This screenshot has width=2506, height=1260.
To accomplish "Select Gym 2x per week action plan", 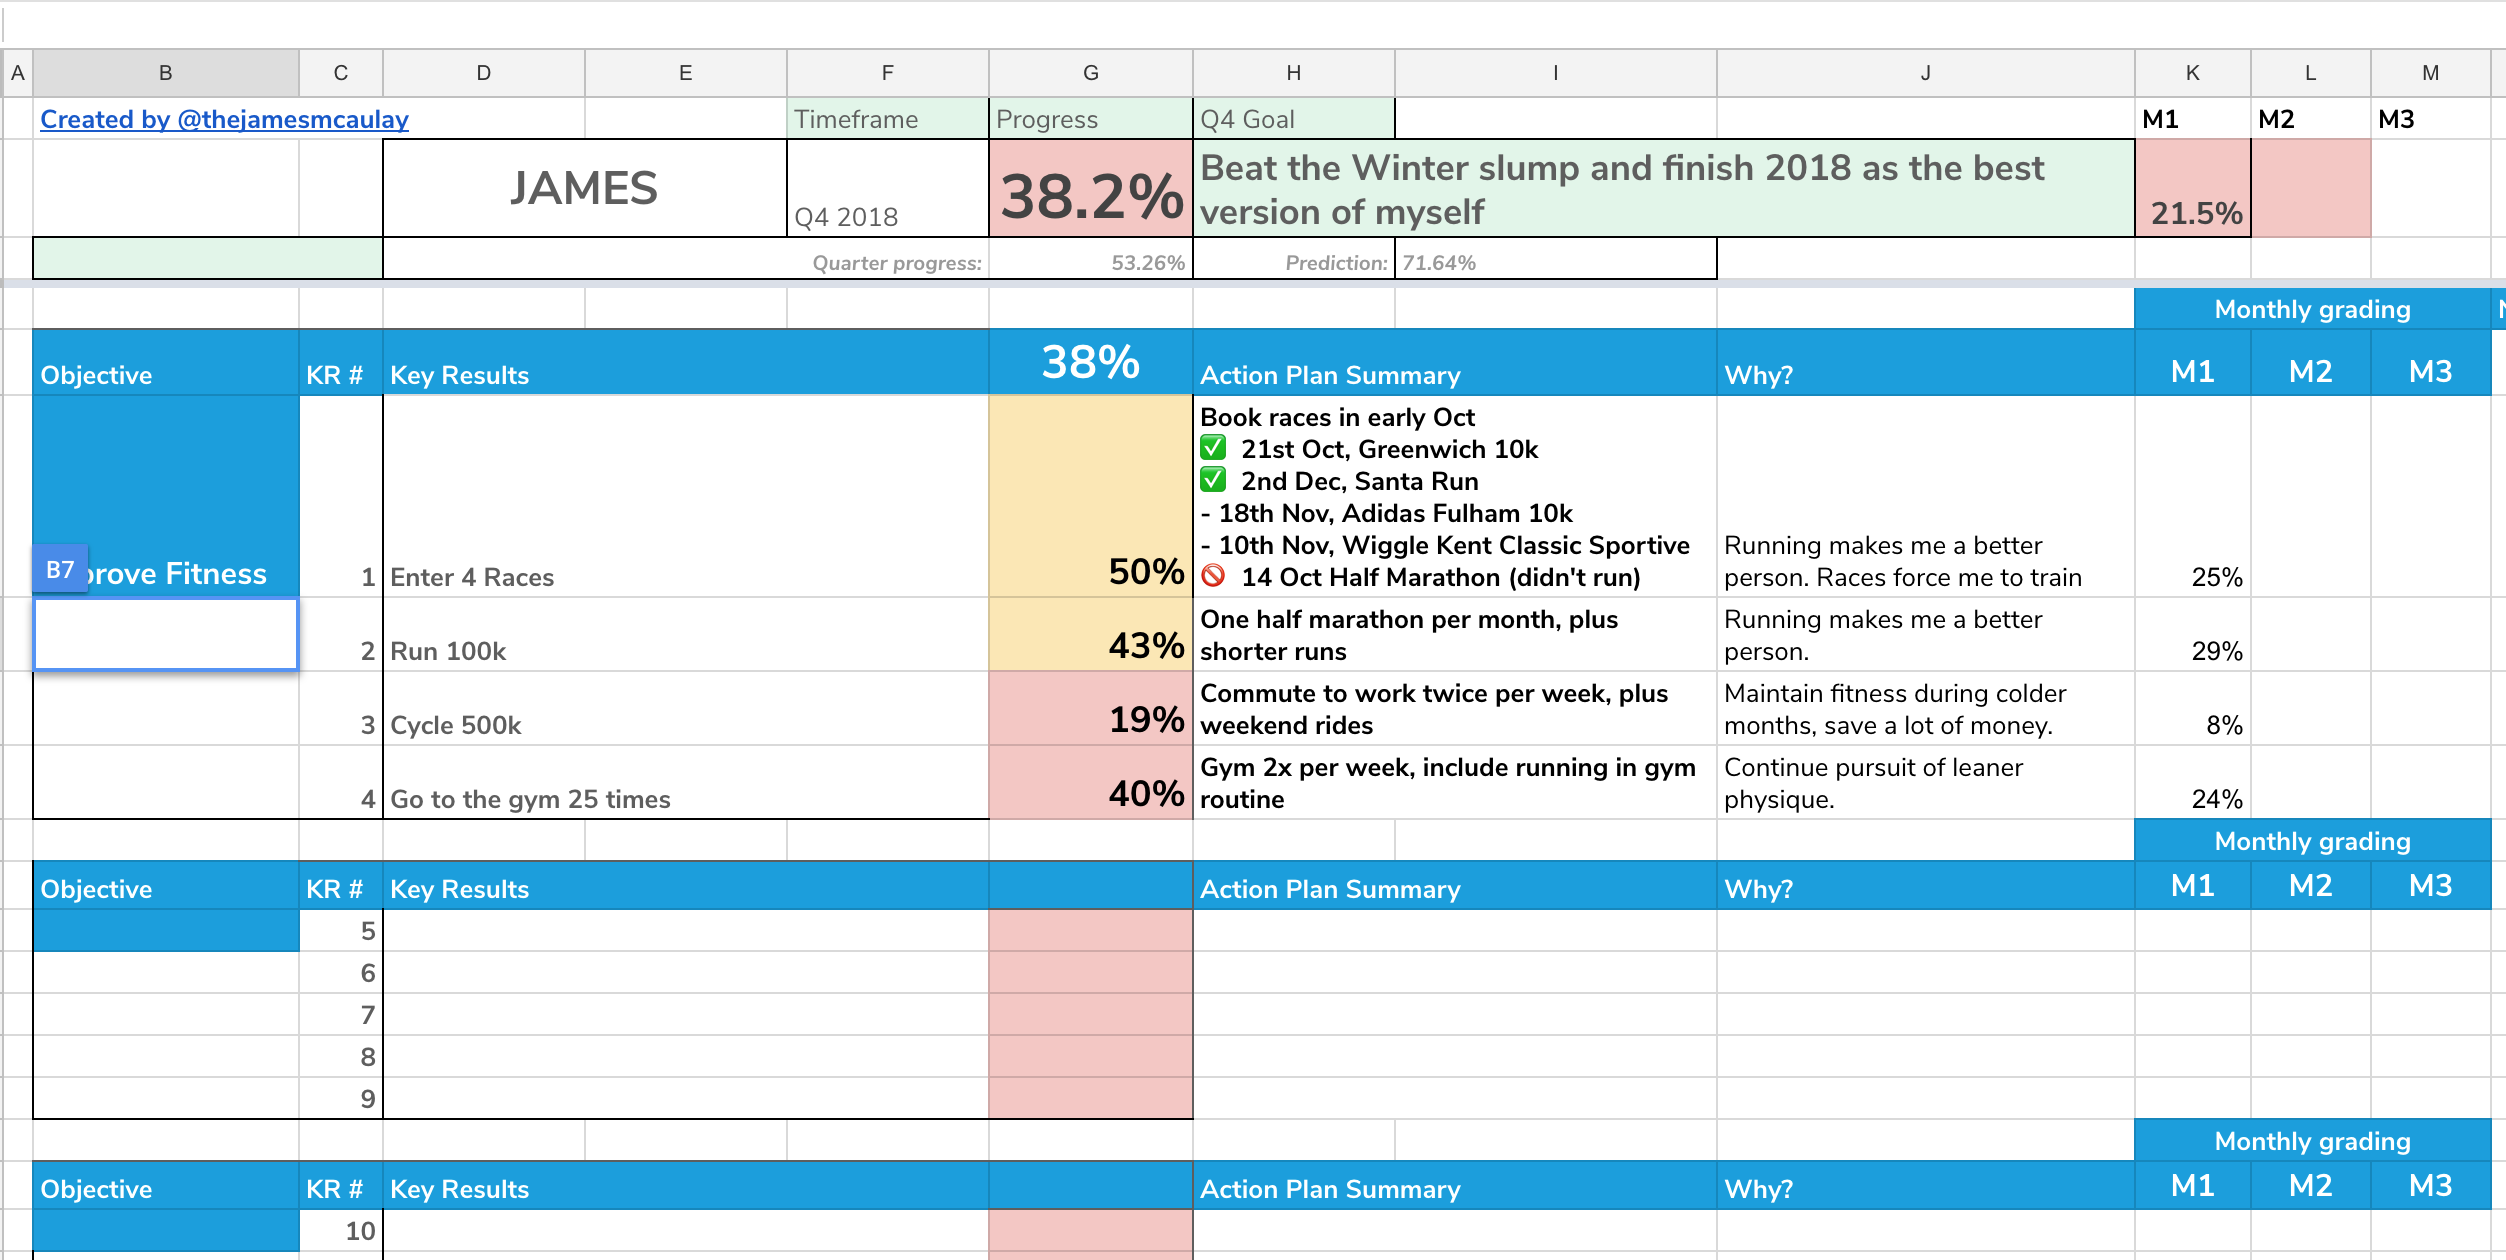I will click(1455, 782).
